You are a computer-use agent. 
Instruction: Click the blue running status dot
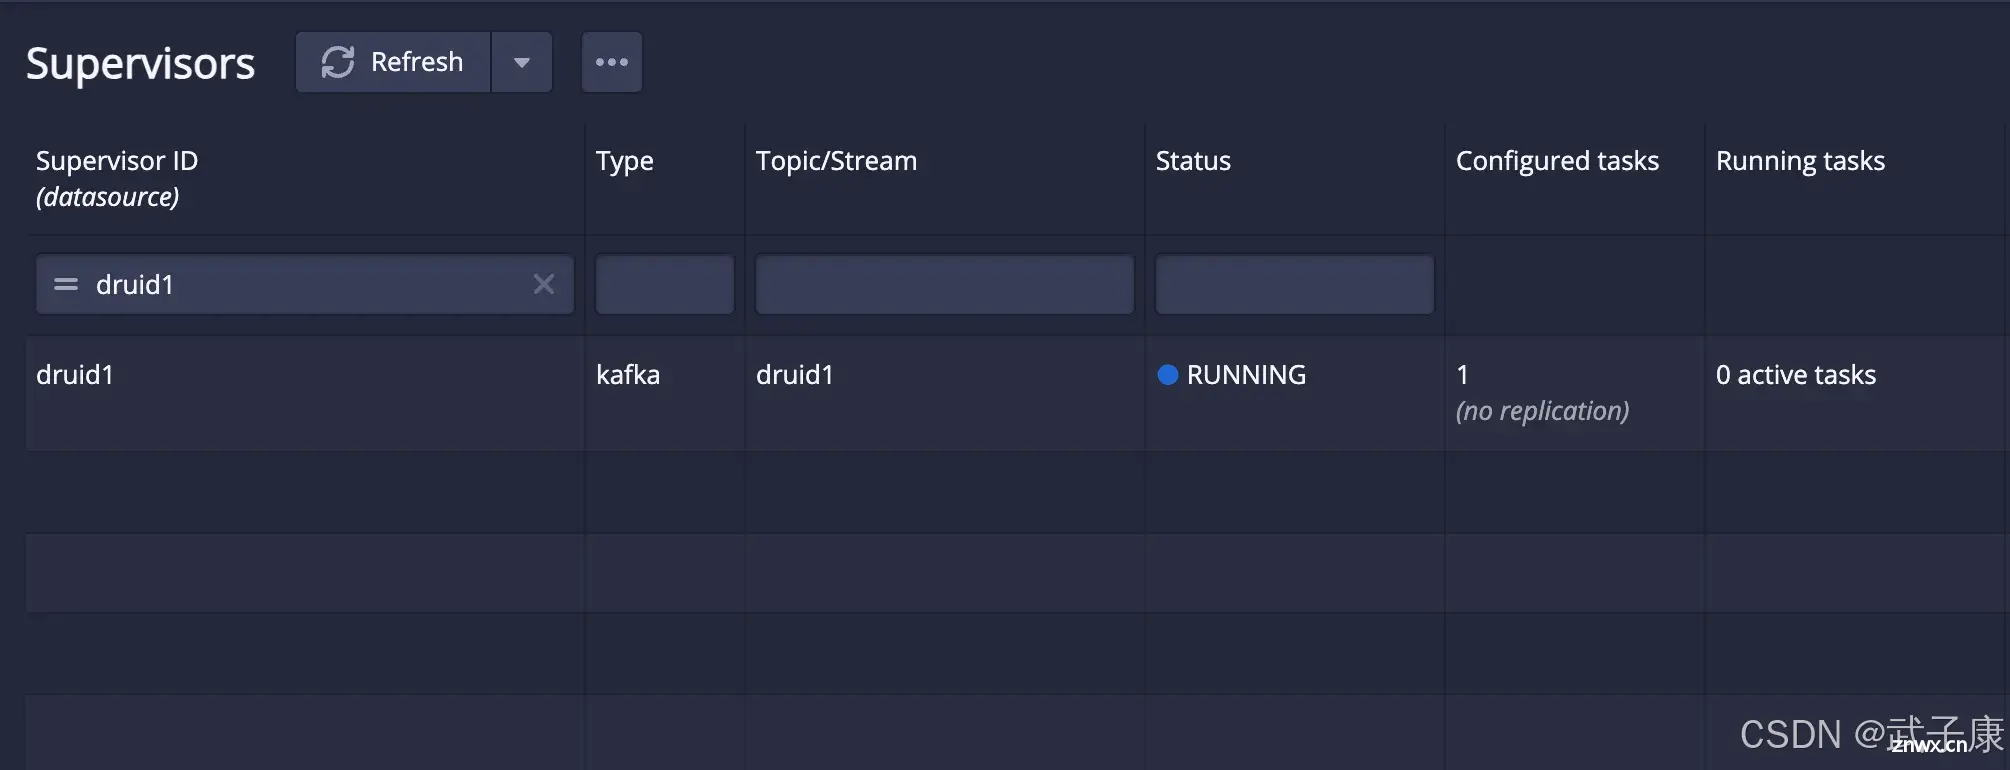1167,375
